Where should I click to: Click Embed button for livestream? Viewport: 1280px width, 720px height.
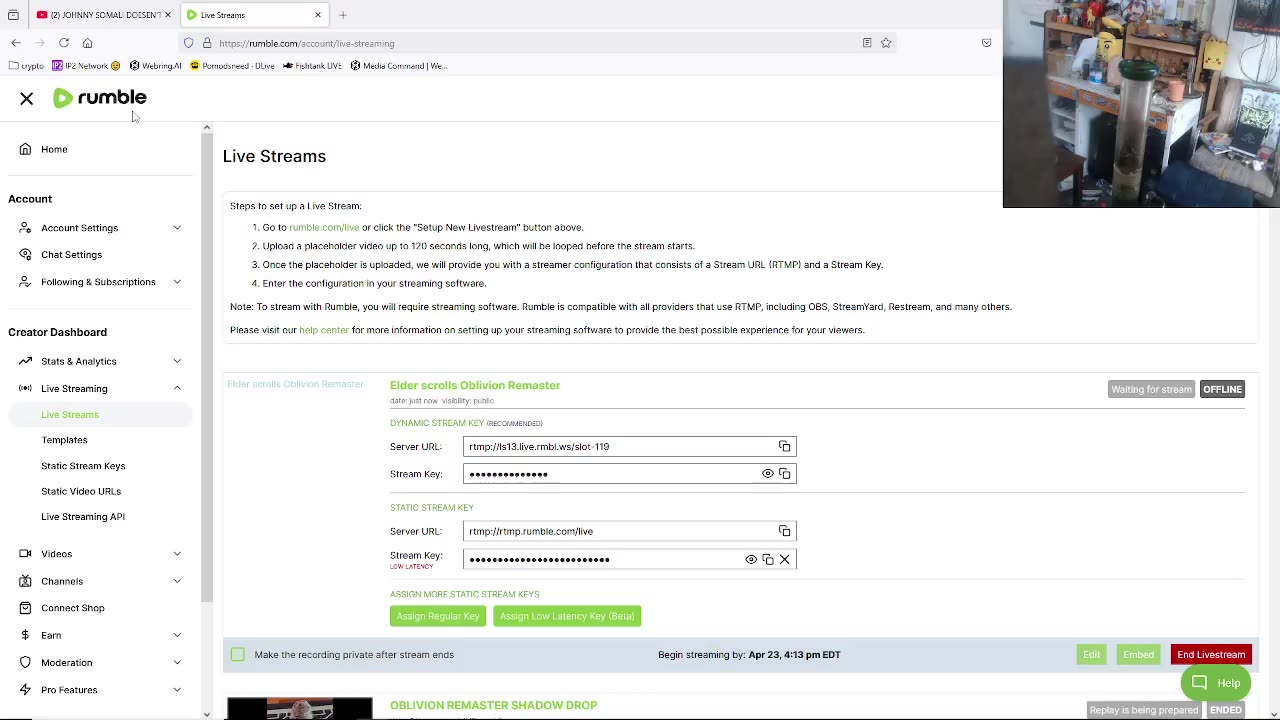[x=1138, y=655]
